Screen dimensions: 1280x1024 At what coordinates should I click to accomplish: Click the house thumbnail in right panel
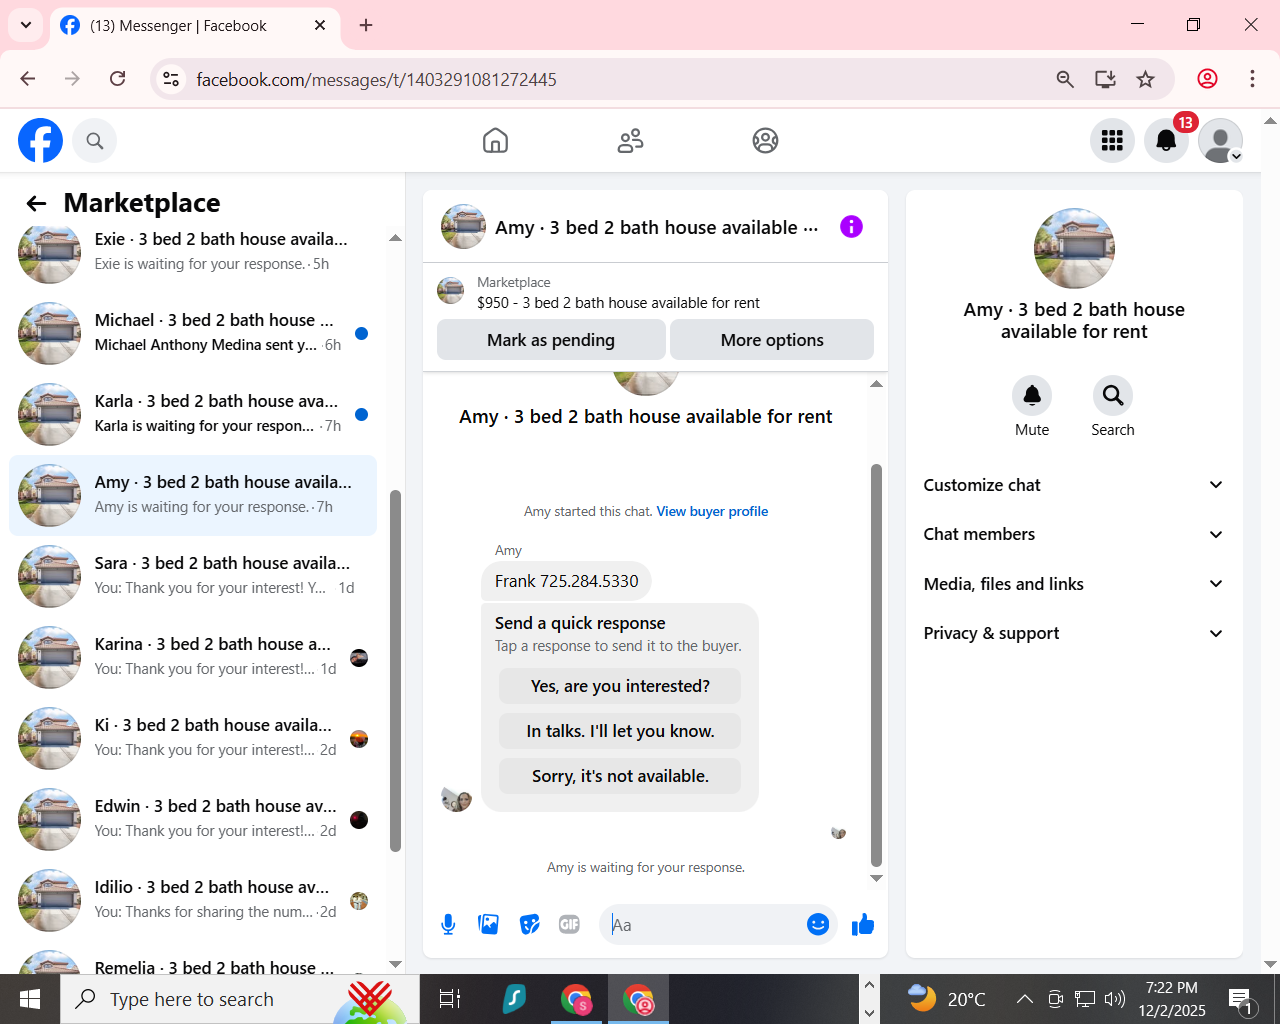pos(1074,248)
